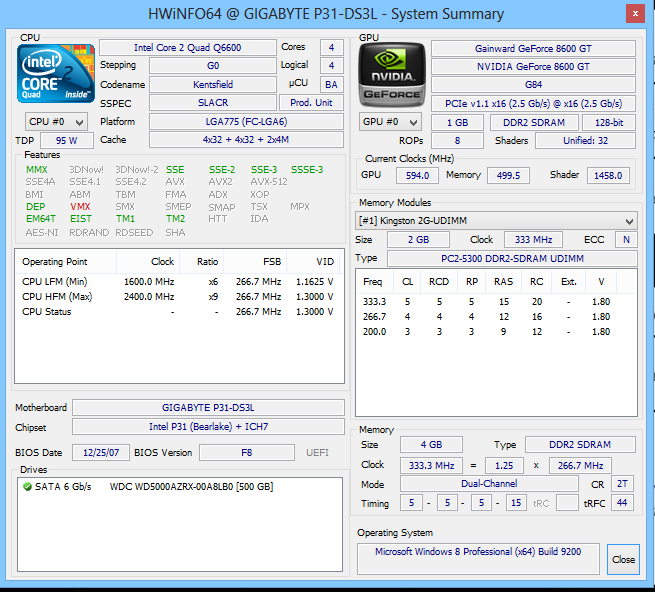
Task: Click the G84 GPU codename field
Action: pos(533,85)
